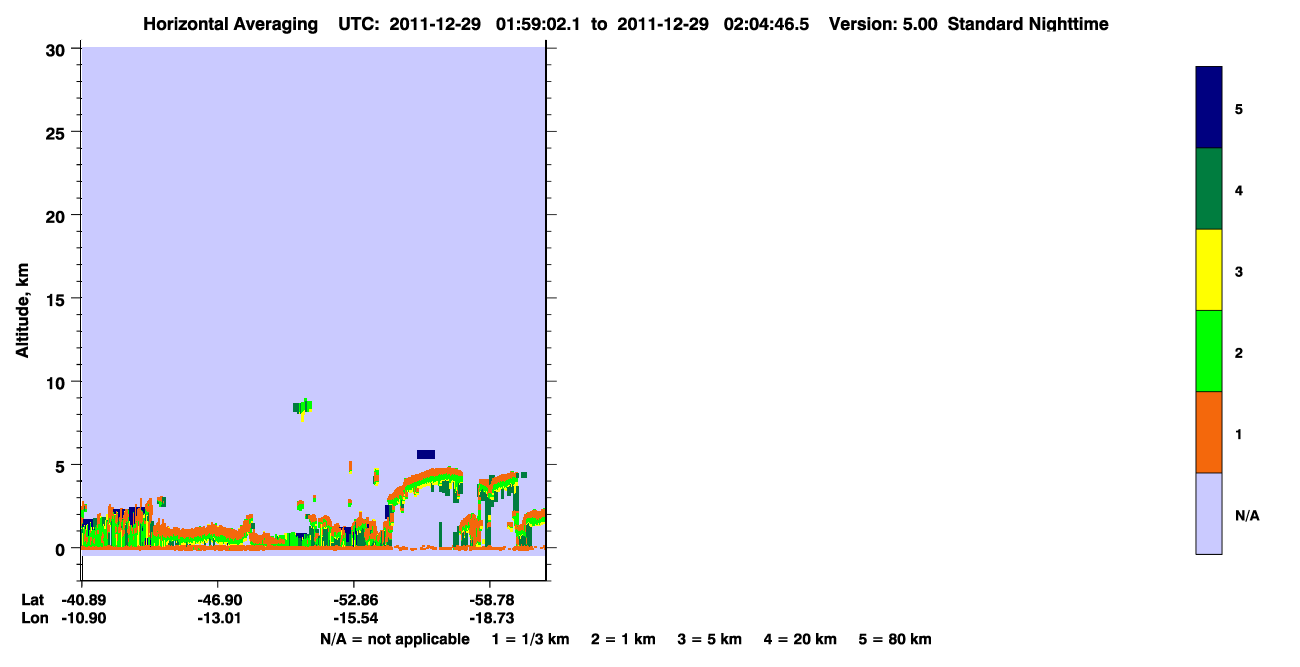Click the orange colorbar segment labeled 1
The width and height of the screenshot is (1300, 667).
[x=1209, y=432]
